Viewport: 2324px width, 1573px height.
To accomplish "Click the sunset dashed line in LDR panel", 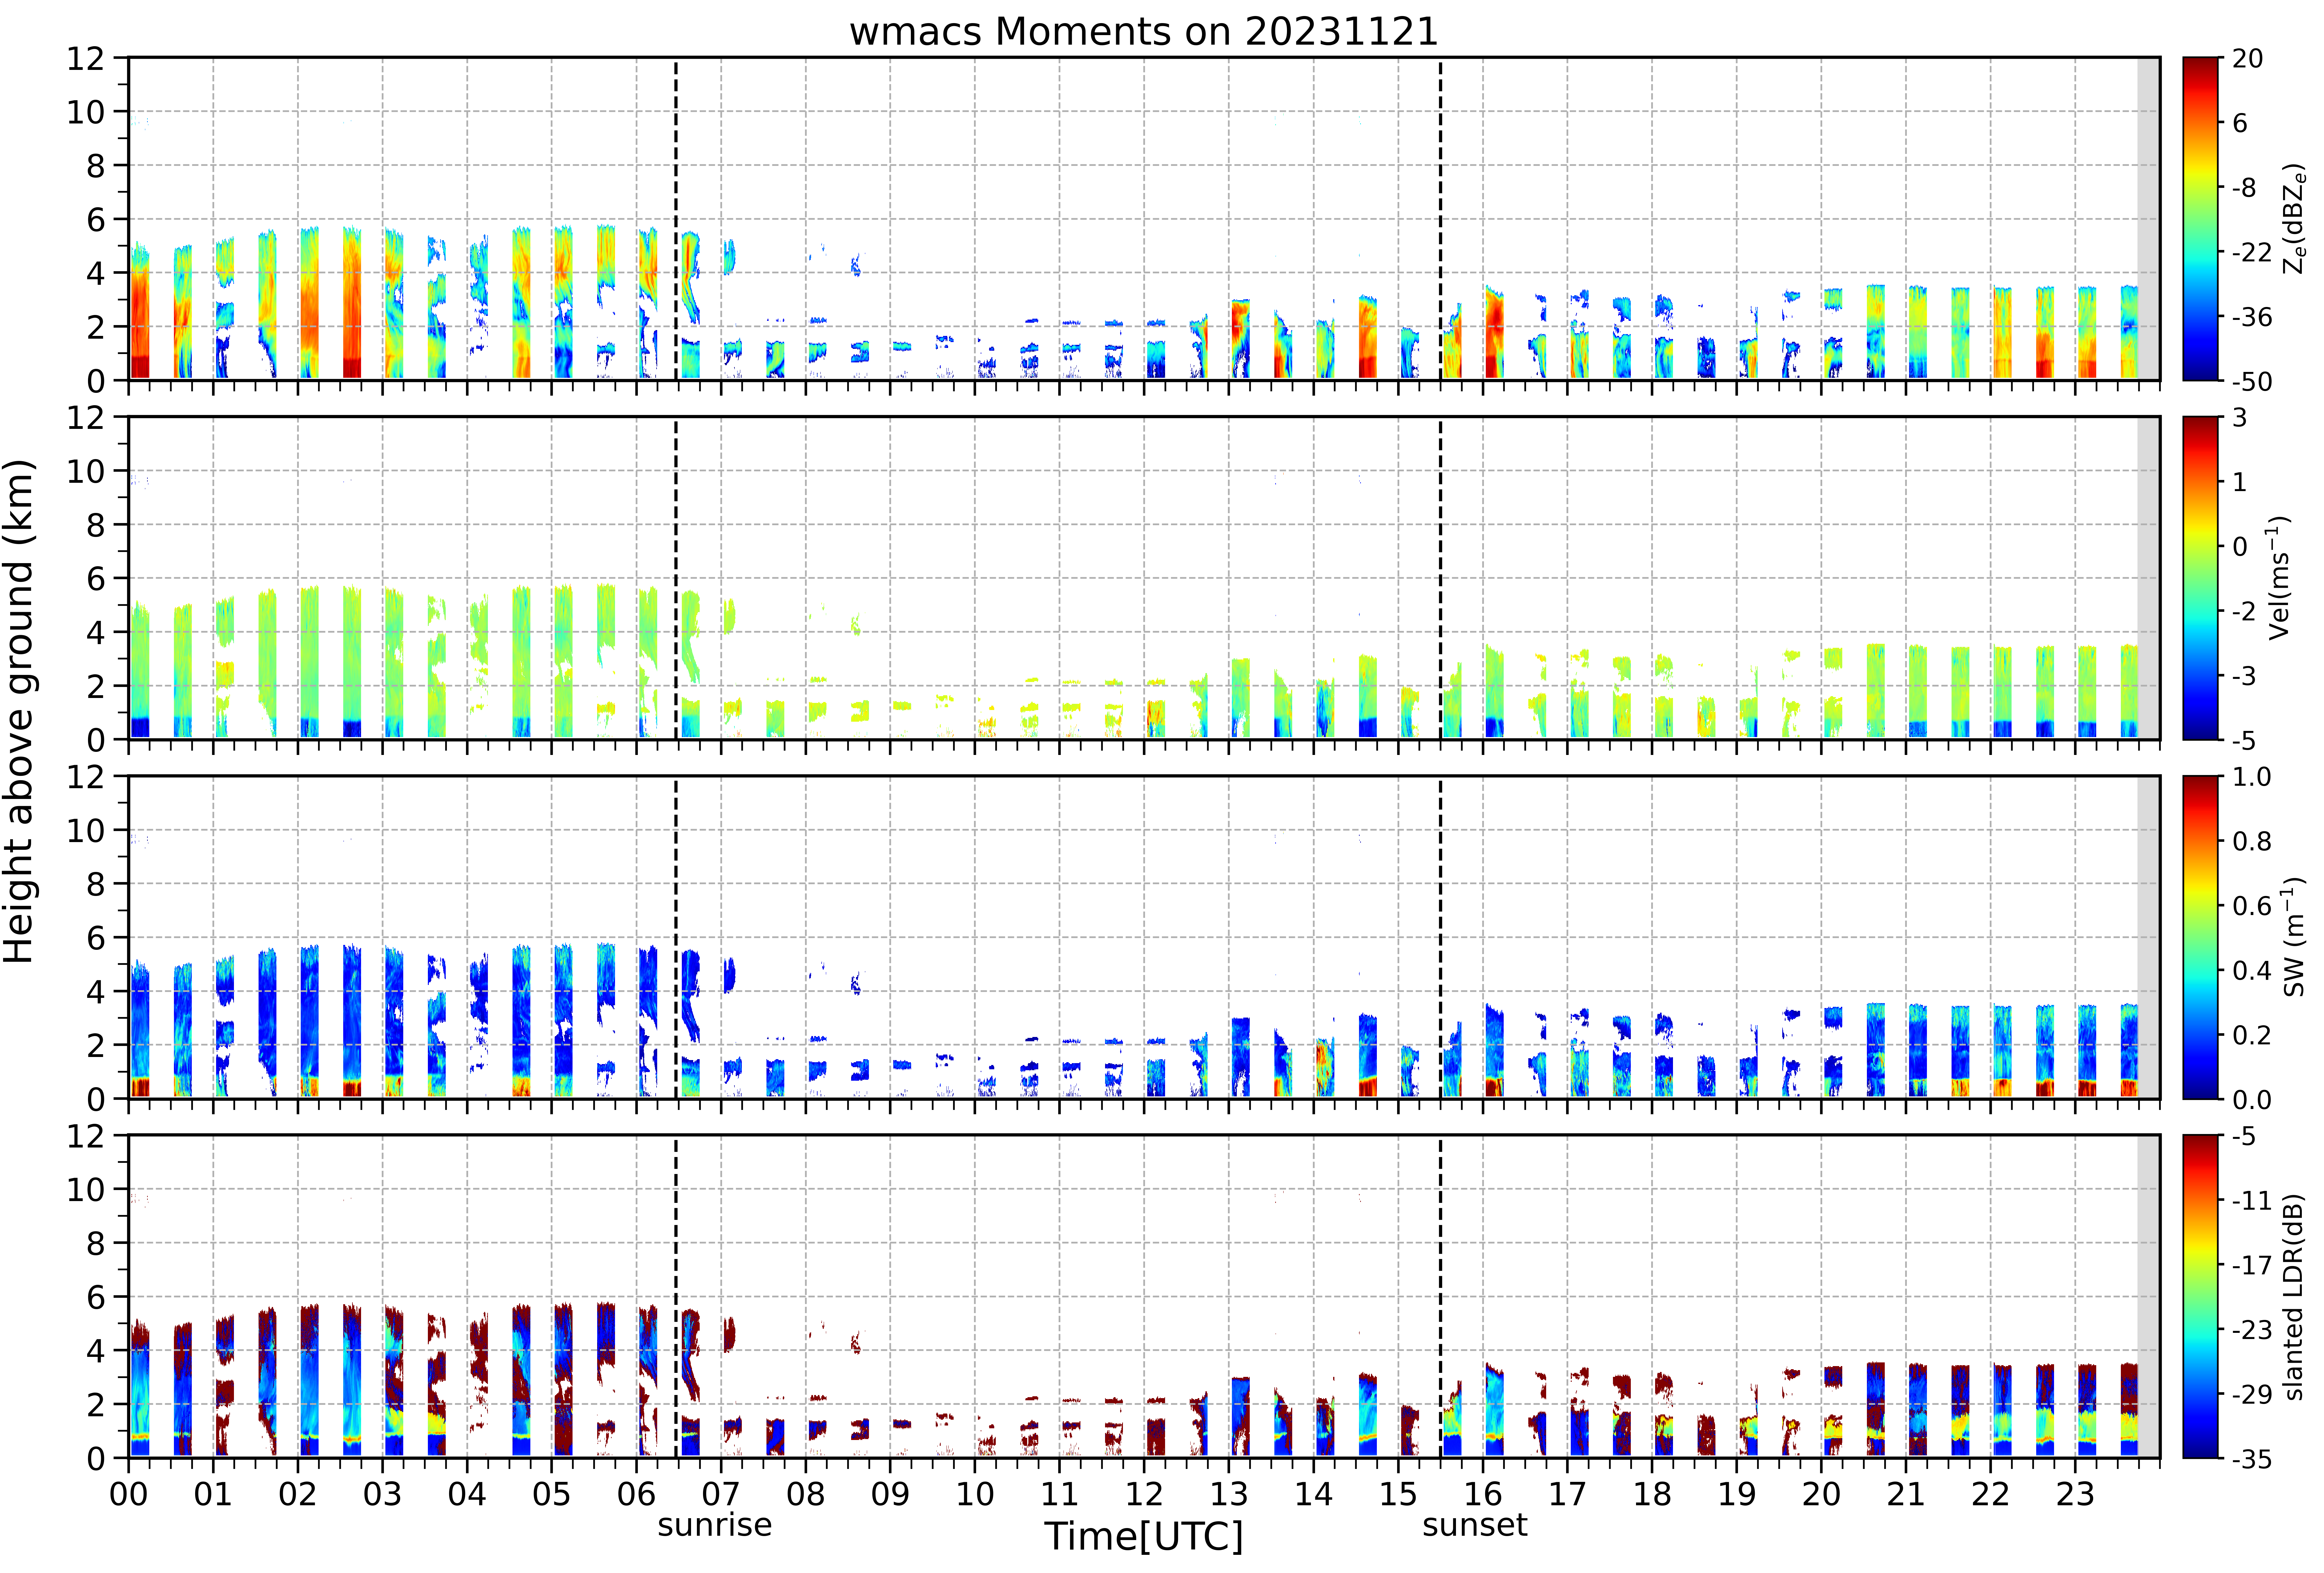I will click(1440, 1297).
